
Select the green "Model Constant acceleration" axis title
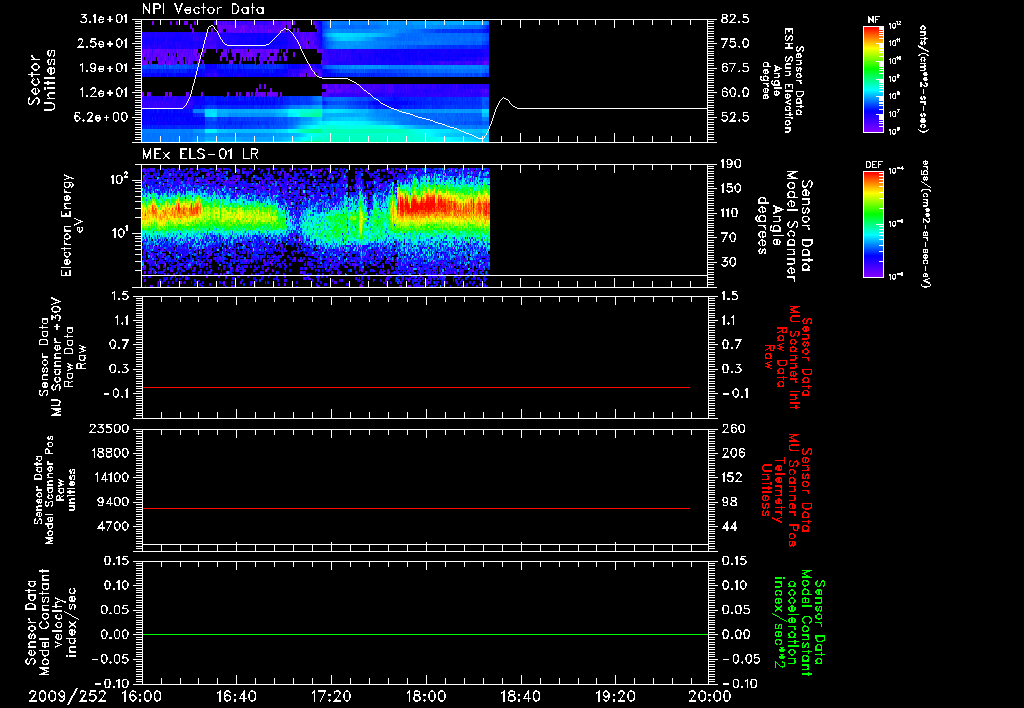(x=798, y=623)
